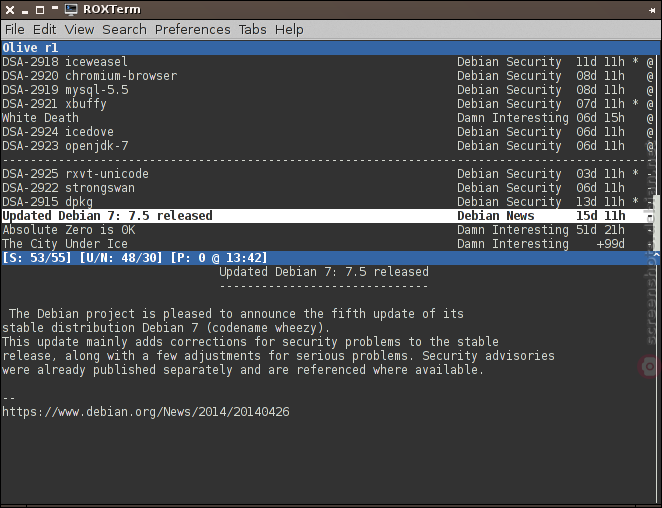Screen dimensions: 662x508
Task: Select the DSA-2922 strongswan entry
Action: point(328,187)
